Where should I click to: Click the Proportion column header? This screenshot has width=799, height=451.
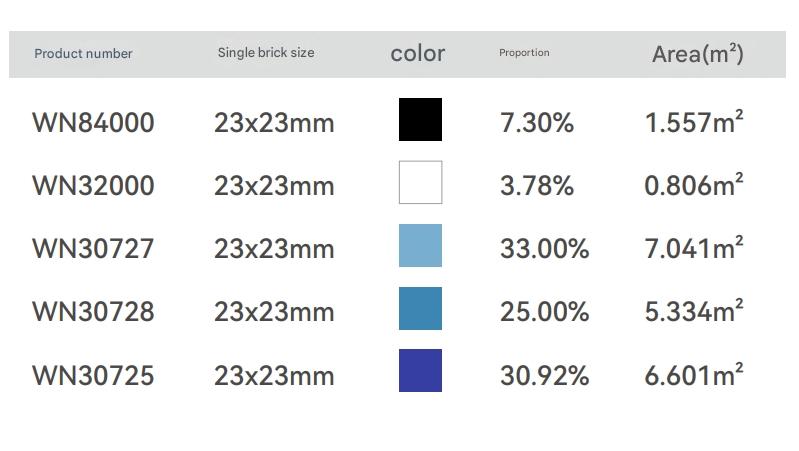[524, 53]
